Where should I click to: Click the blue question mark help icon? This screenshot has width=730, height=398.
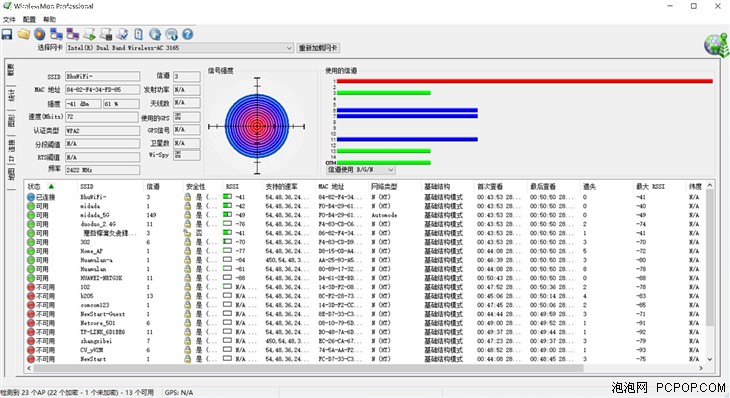point(188,34)
